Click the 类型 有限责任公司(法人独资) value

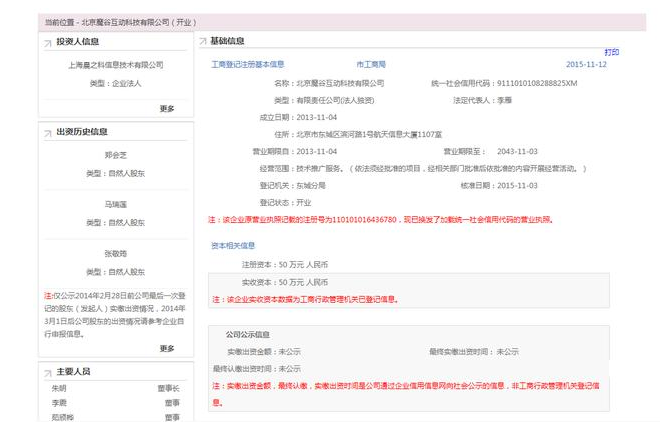tap(335, 100)
